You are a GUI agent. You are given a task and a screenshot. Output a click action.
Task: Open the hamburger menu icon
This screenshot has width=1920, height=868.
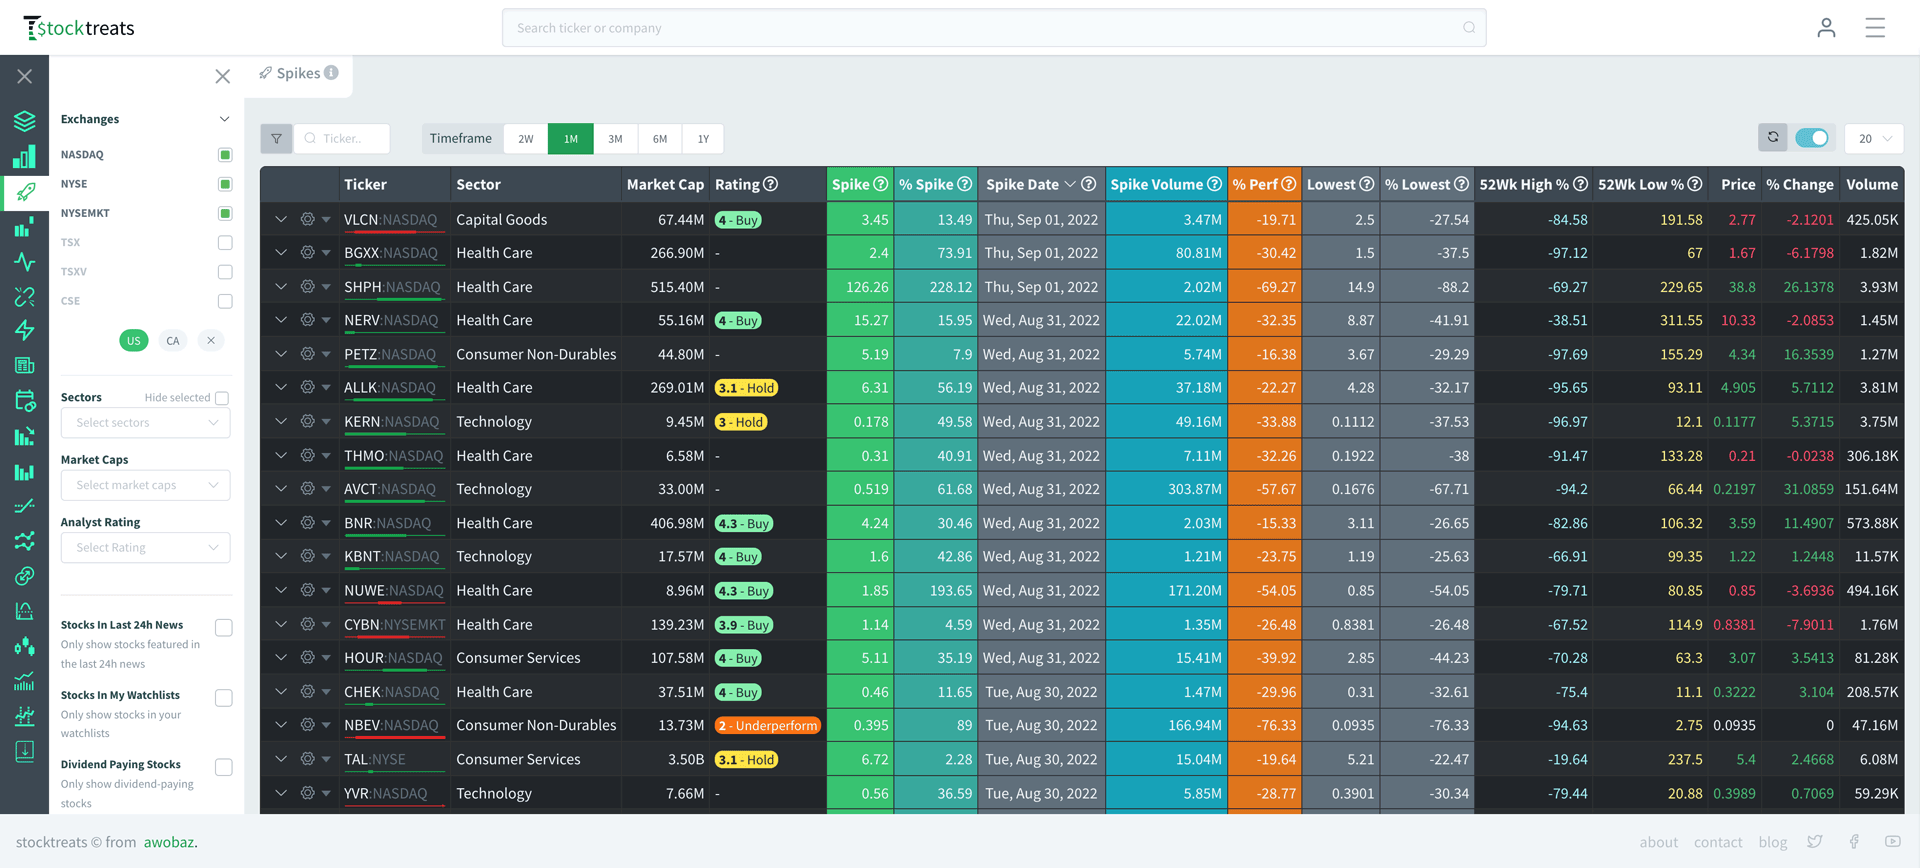coord(1875,28)
